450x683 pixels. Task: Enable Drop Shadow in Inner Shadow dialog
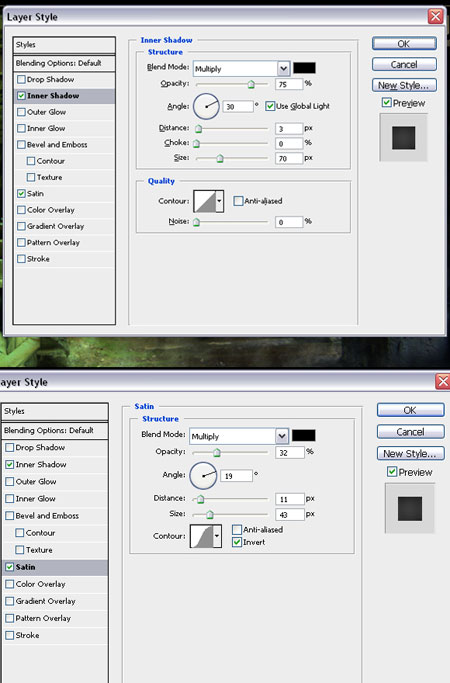pyautogui.click(x=21, y=80)
